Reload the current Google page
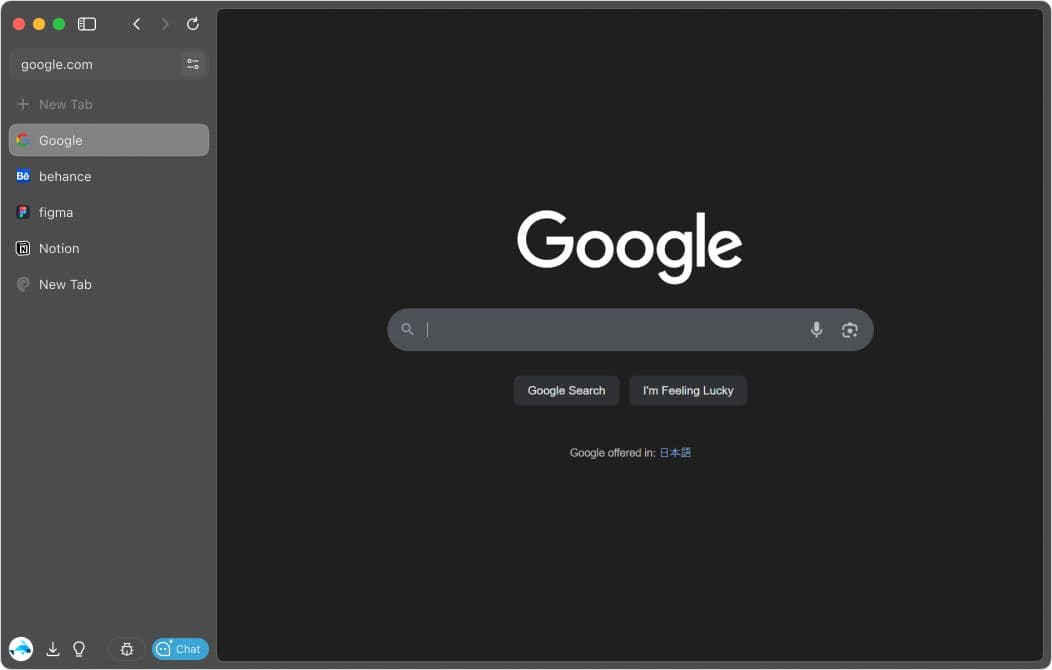The image size is (1052, 670). pos(192,24)
